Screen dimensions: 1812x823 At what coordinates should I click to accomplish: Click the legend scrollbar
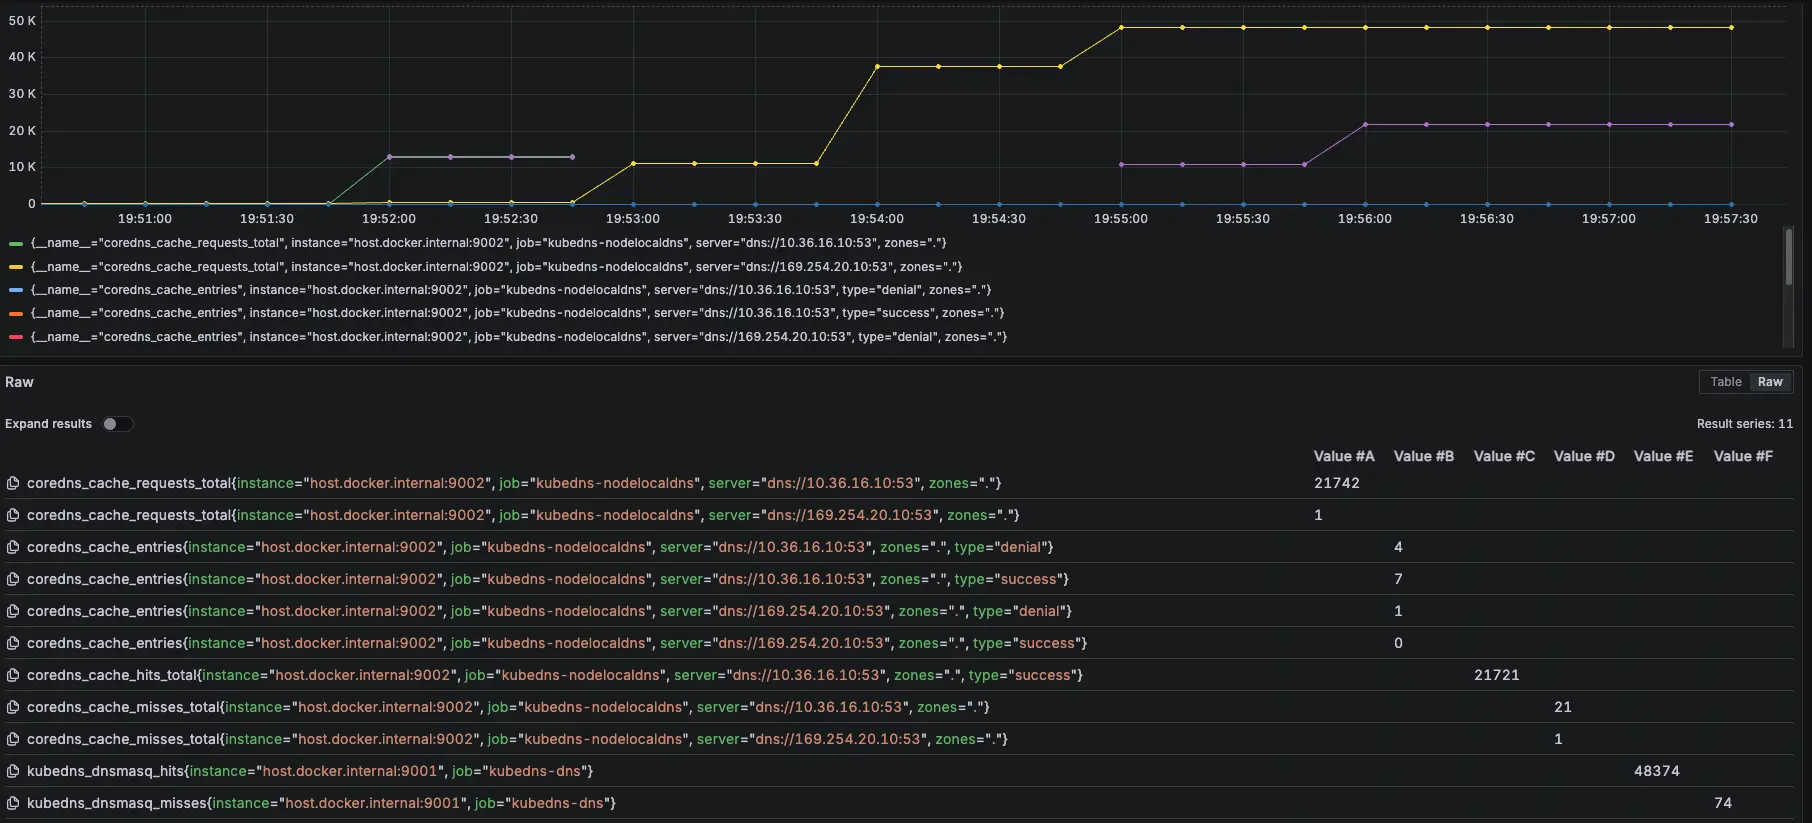tap(1788, 258)
